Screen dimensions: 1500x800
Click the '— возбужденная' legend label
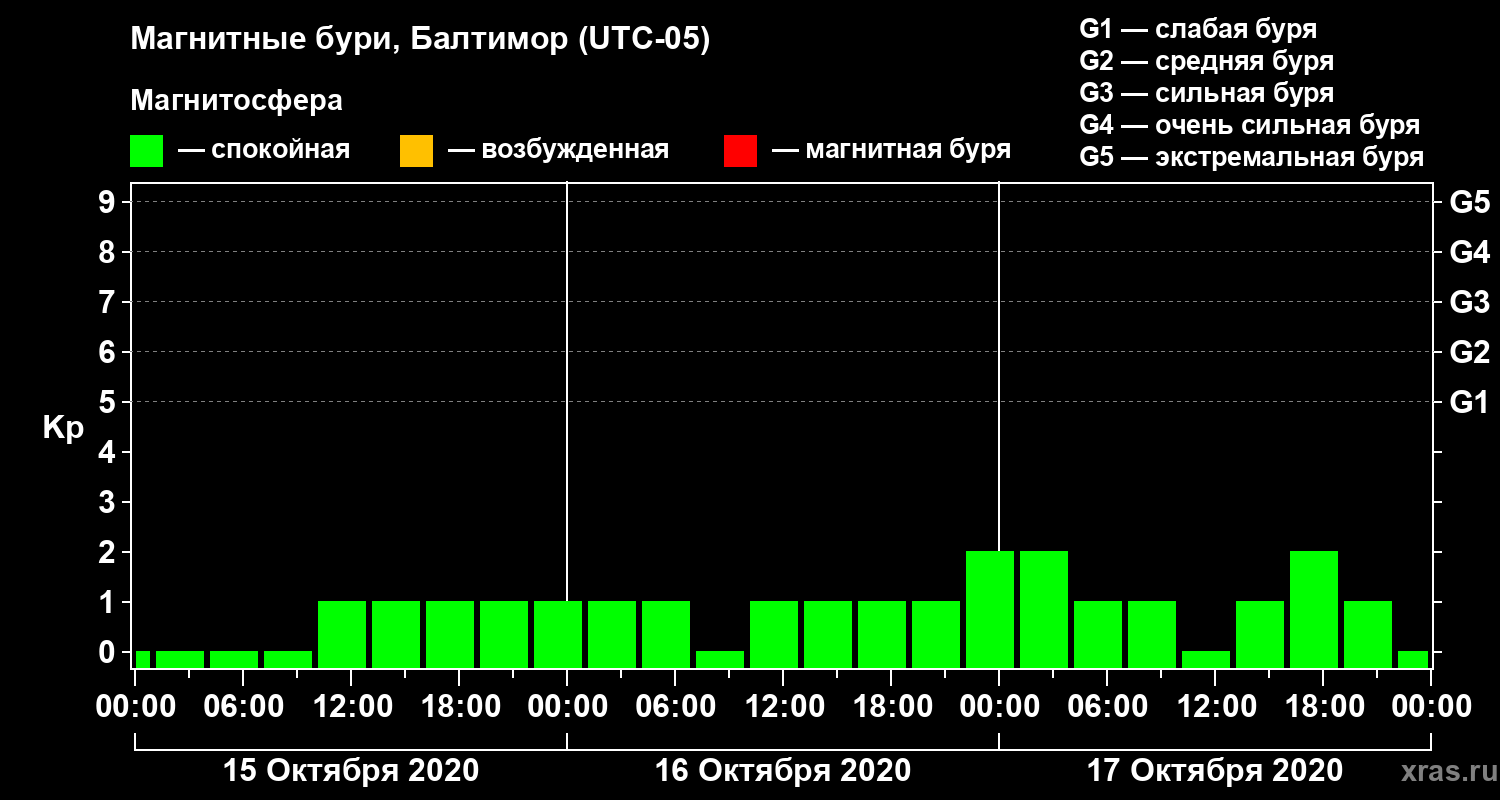[x=558, y=151]
